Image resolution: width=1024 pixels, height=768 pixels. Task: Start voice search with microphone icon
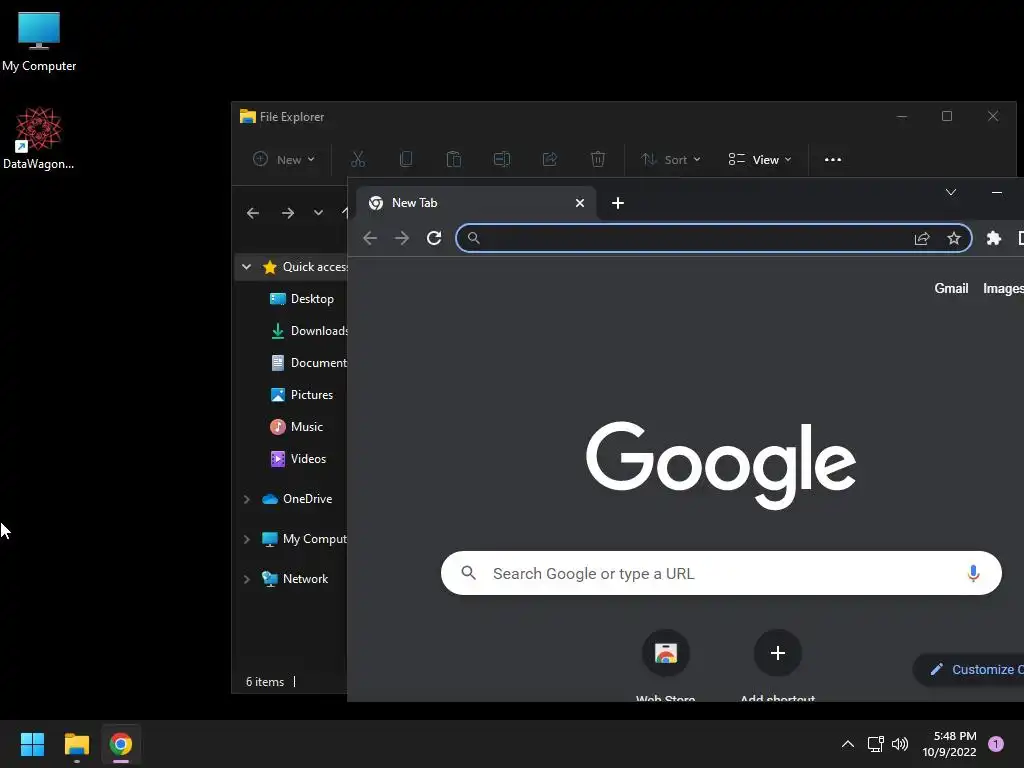(973, 573)
